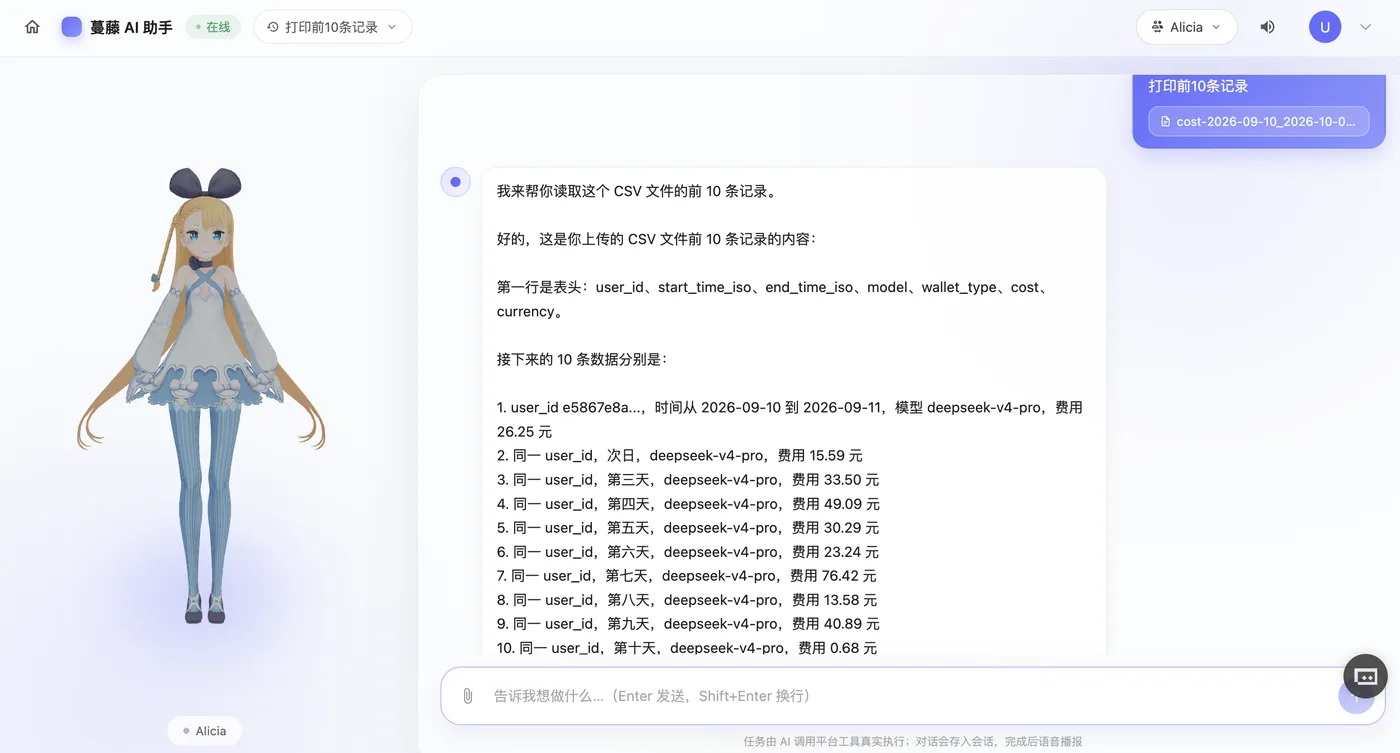Click record 6 with 费用 23.24 元
The width and height of the screenshot is (1400, 753).
pyautogui.click(x=688, y=551)
